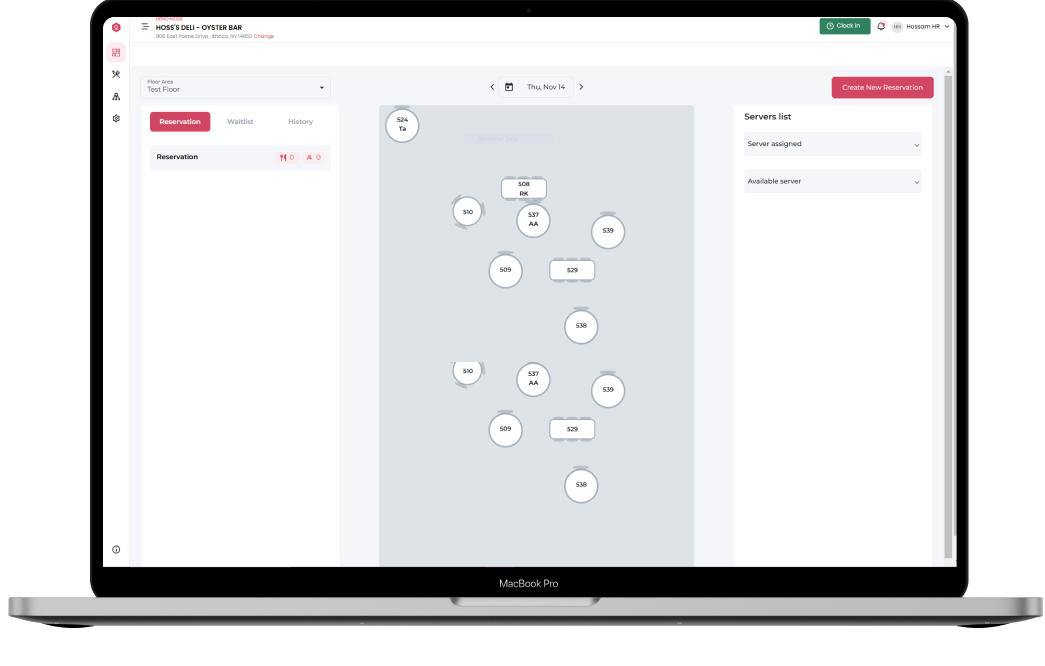Open the calendar date picker icon
Screen dimensions: 1045x666
click(509, 87)
